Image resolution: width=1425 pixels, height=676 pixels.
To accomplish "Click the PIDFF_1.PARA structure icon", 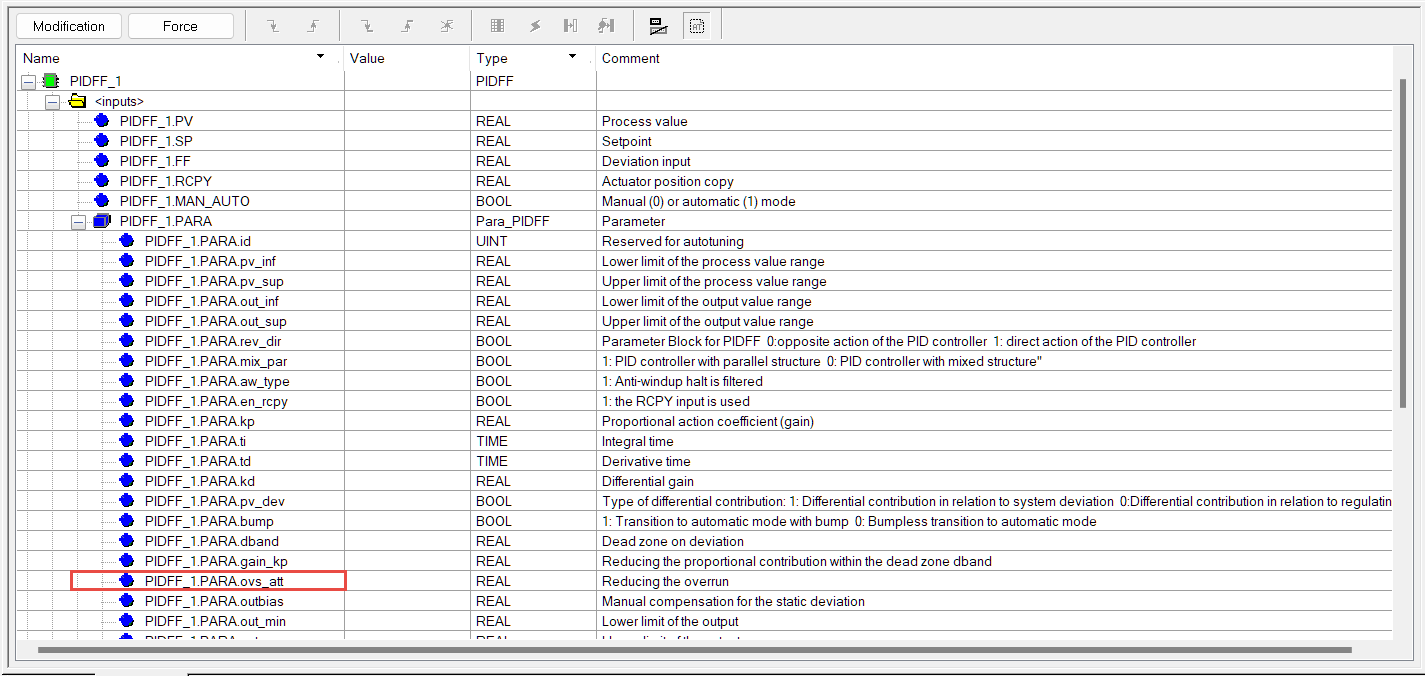I will click(x=101, y=221).
